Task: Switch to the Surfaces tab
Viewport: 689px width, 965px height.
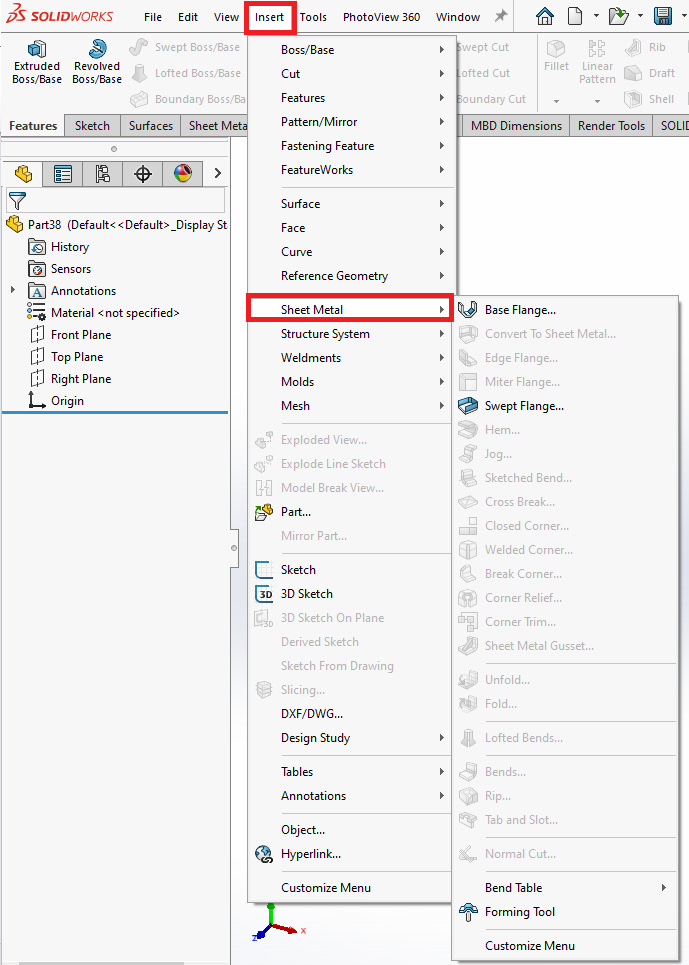Action: 151,126
